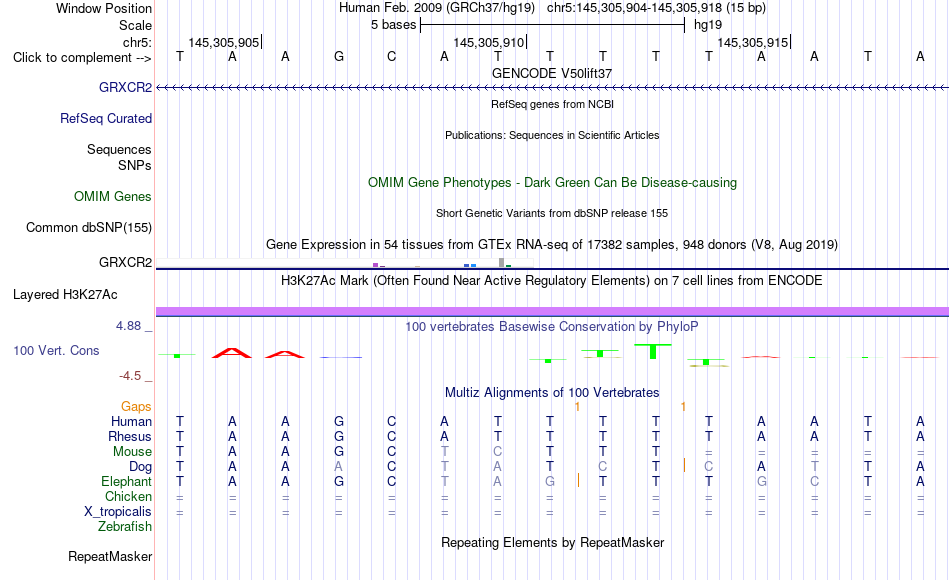
Task: Click the C base in Rhesus alignment row
Action: coord(391,436)
